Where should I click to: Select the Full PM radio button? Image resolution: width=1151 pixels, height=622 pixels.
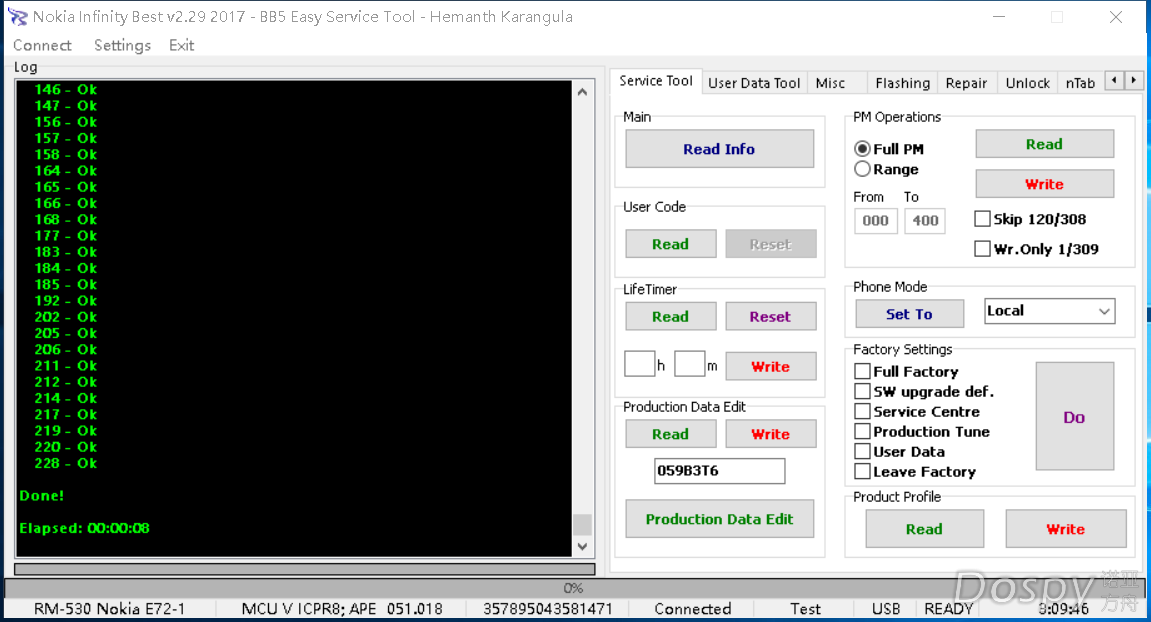(x=863, y=149)
